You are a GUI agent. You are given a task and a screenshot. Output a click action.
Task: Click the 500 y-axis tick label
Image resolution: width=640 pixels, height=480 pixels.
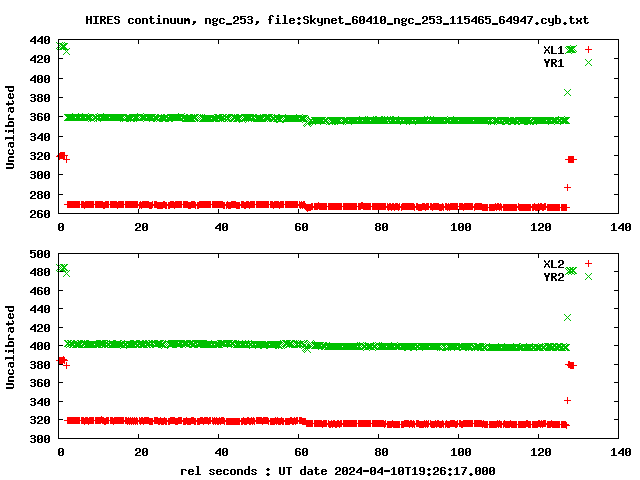40,254
